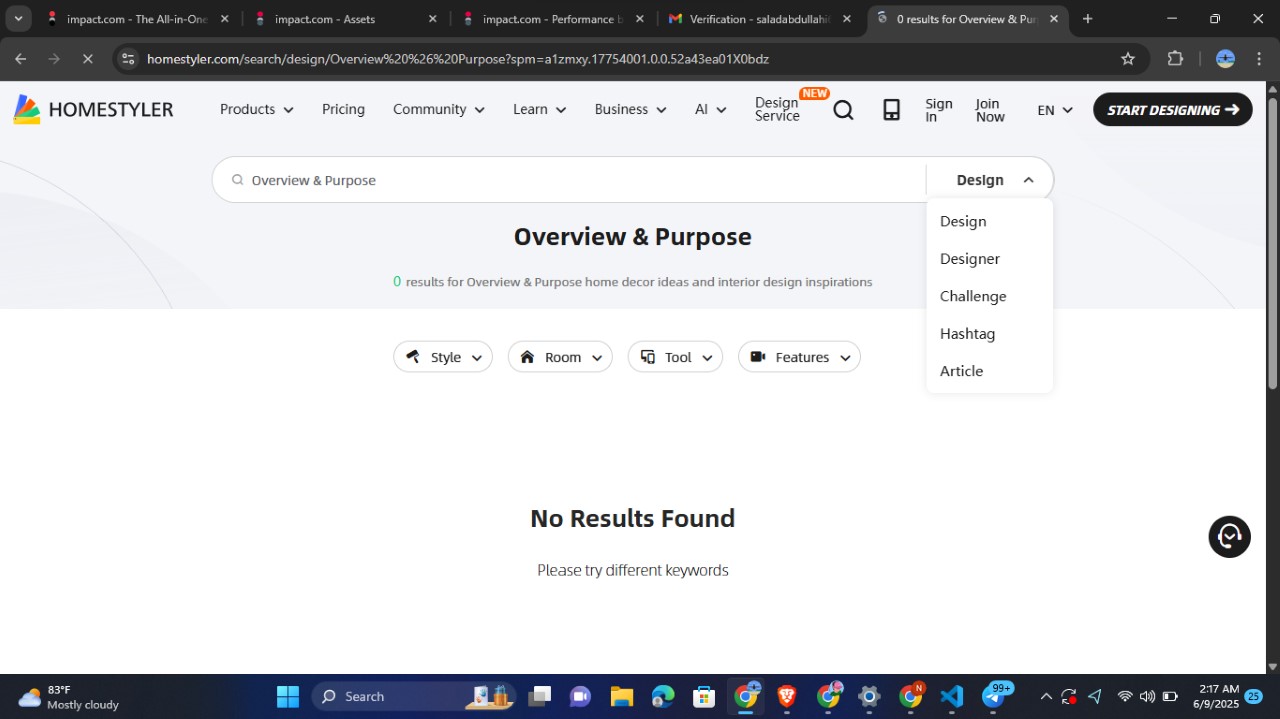Open Microsoft Edge from taskbar
Image resolution: width=1280 pixels, height=719 pixels.
point(663,696)
